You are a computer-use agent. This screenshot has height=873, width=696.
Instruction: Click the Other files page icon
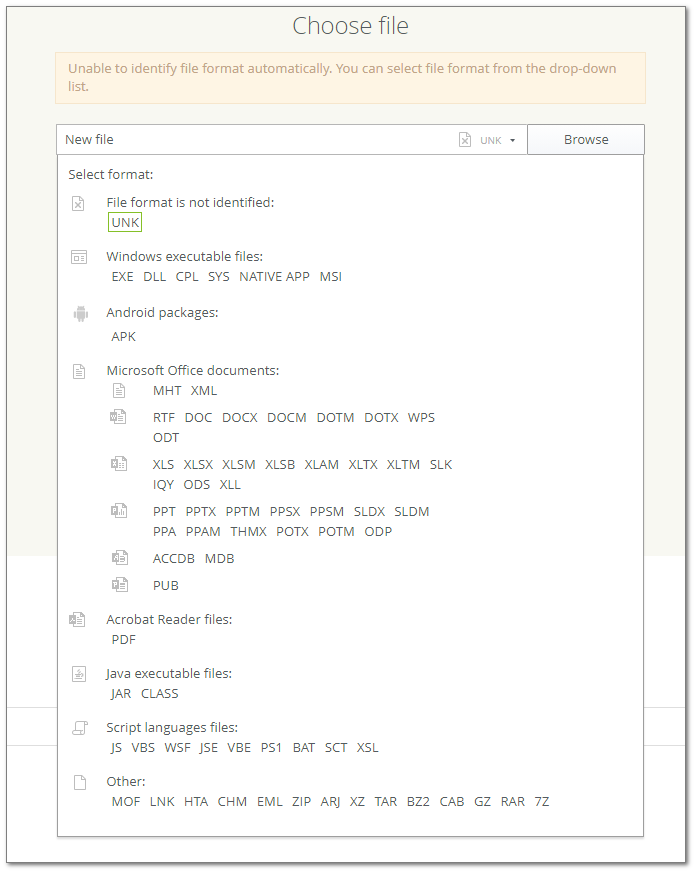click(80, 782)
